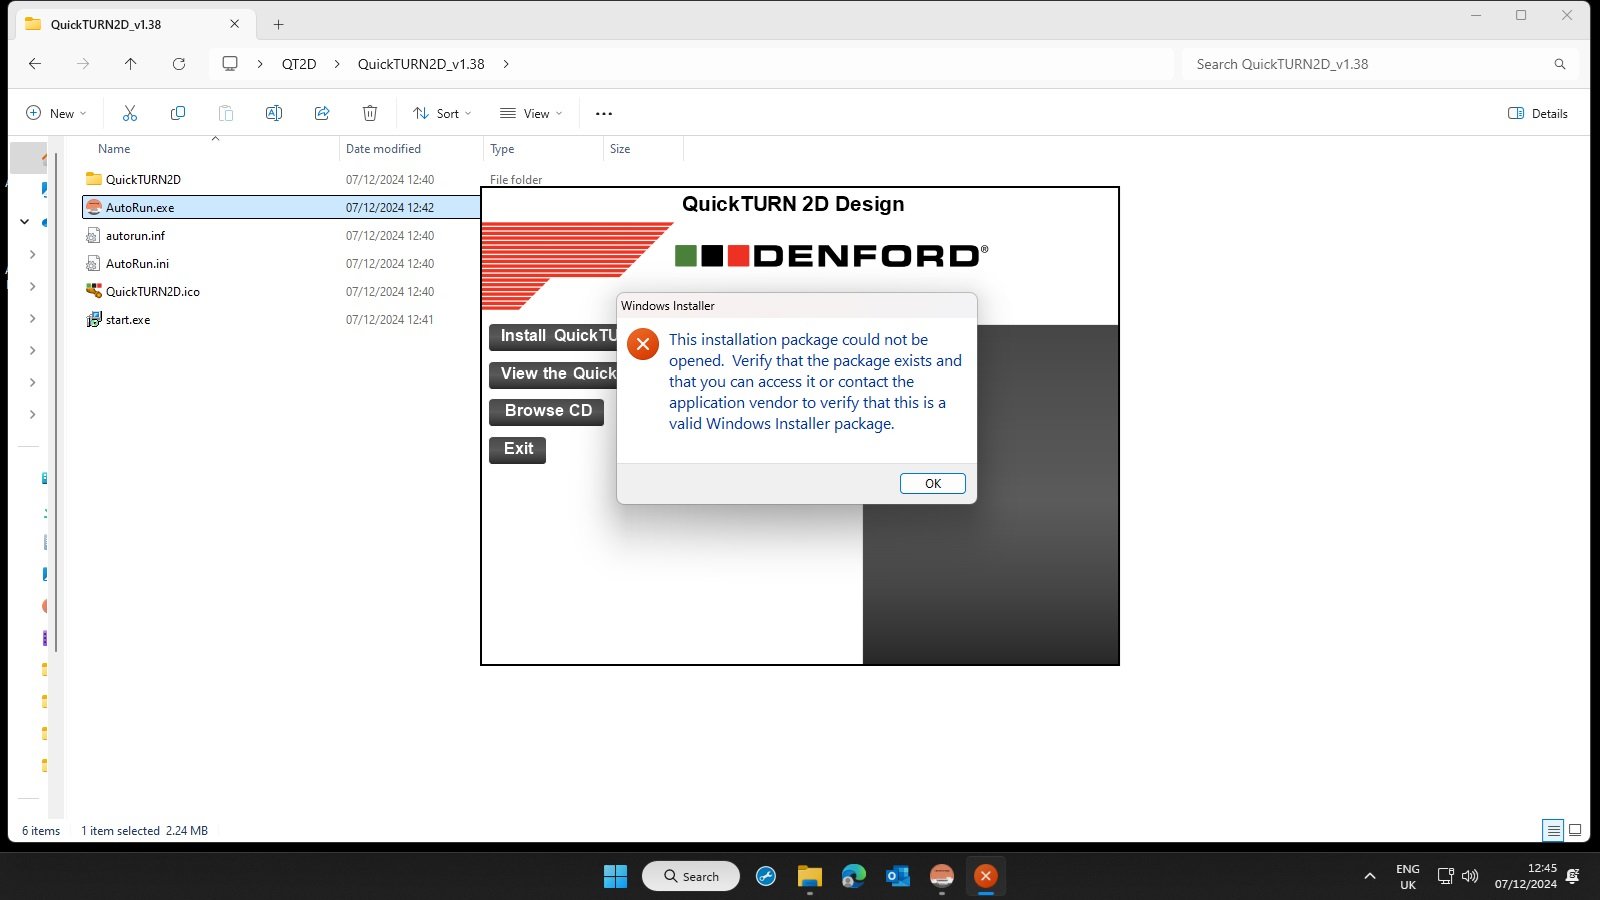Toggle the Details pane
Screen dimensions: 1600x900
point(1538,113)
